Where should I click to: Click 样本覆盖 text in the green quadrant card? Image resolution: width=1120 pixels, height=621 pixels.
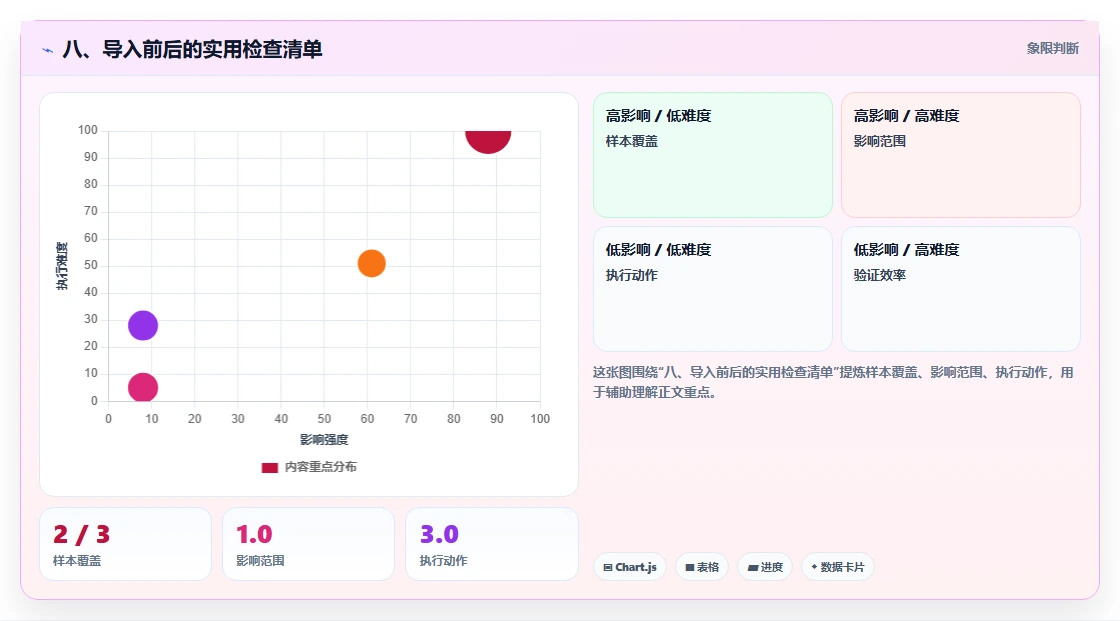631,141
